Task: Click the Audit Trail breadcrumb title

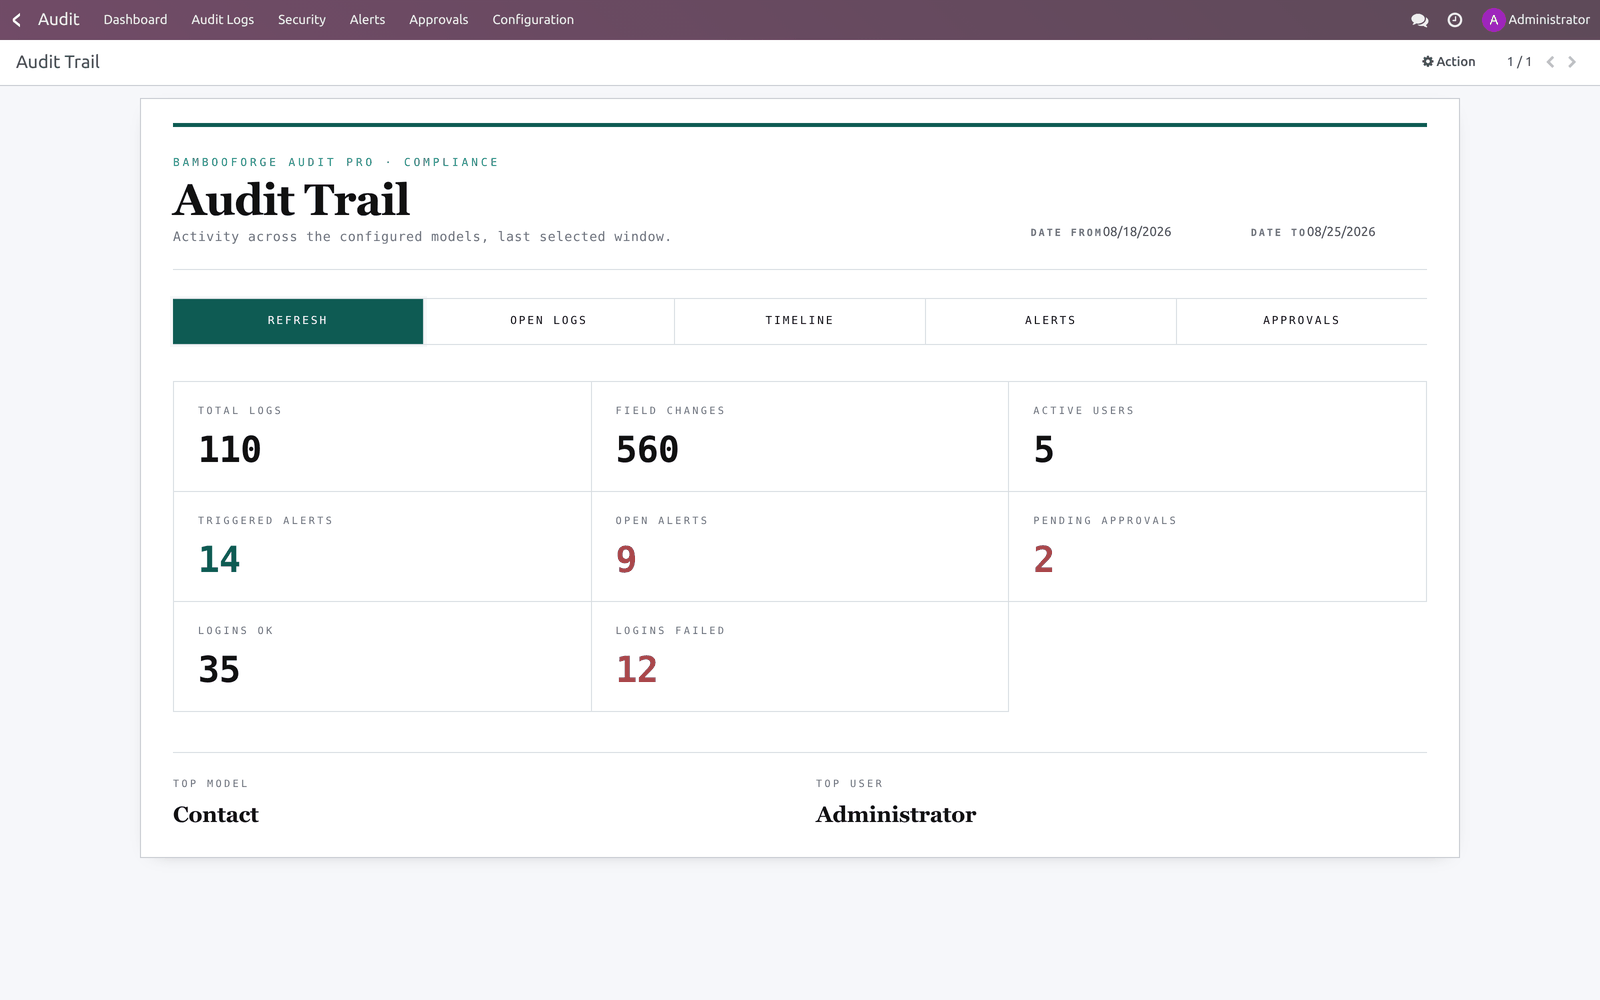Action: [58, 62]
